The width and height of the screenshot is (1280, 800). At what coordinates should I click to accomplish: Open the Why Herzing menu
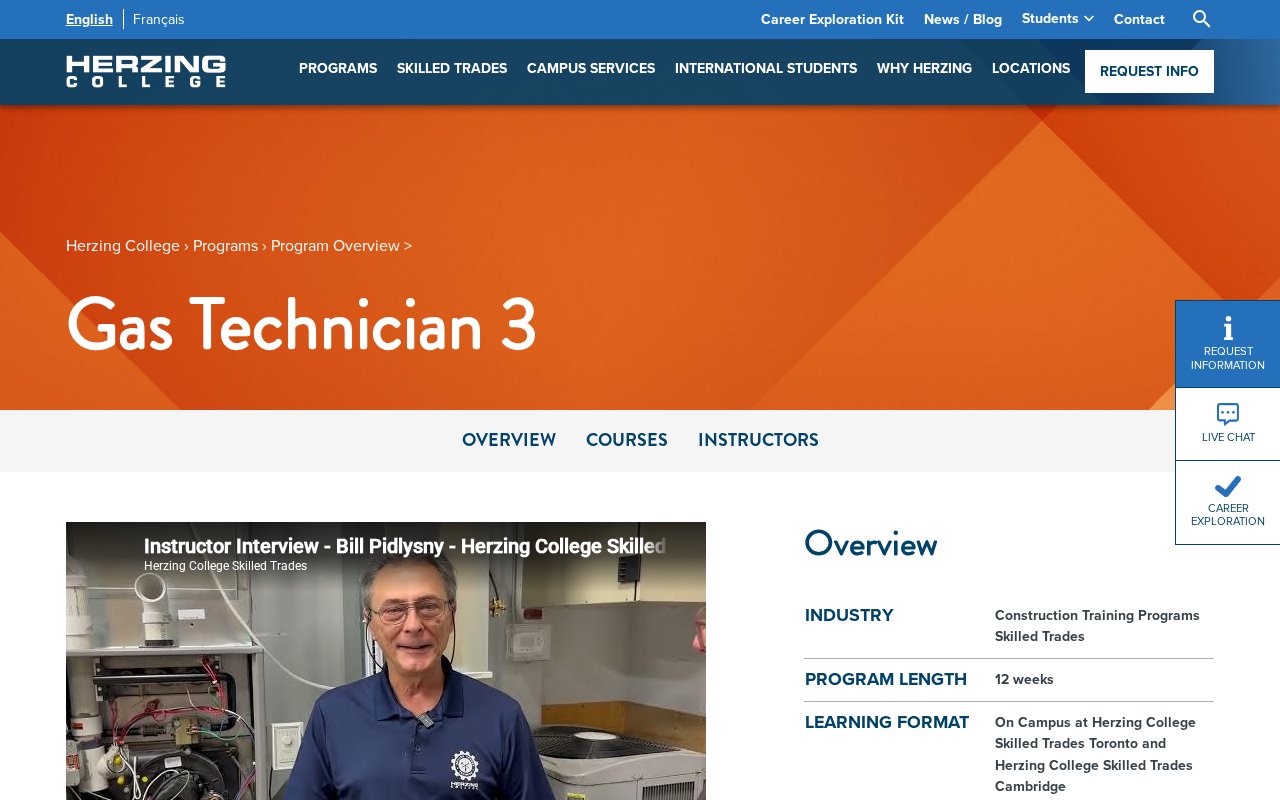pos(924,68)
